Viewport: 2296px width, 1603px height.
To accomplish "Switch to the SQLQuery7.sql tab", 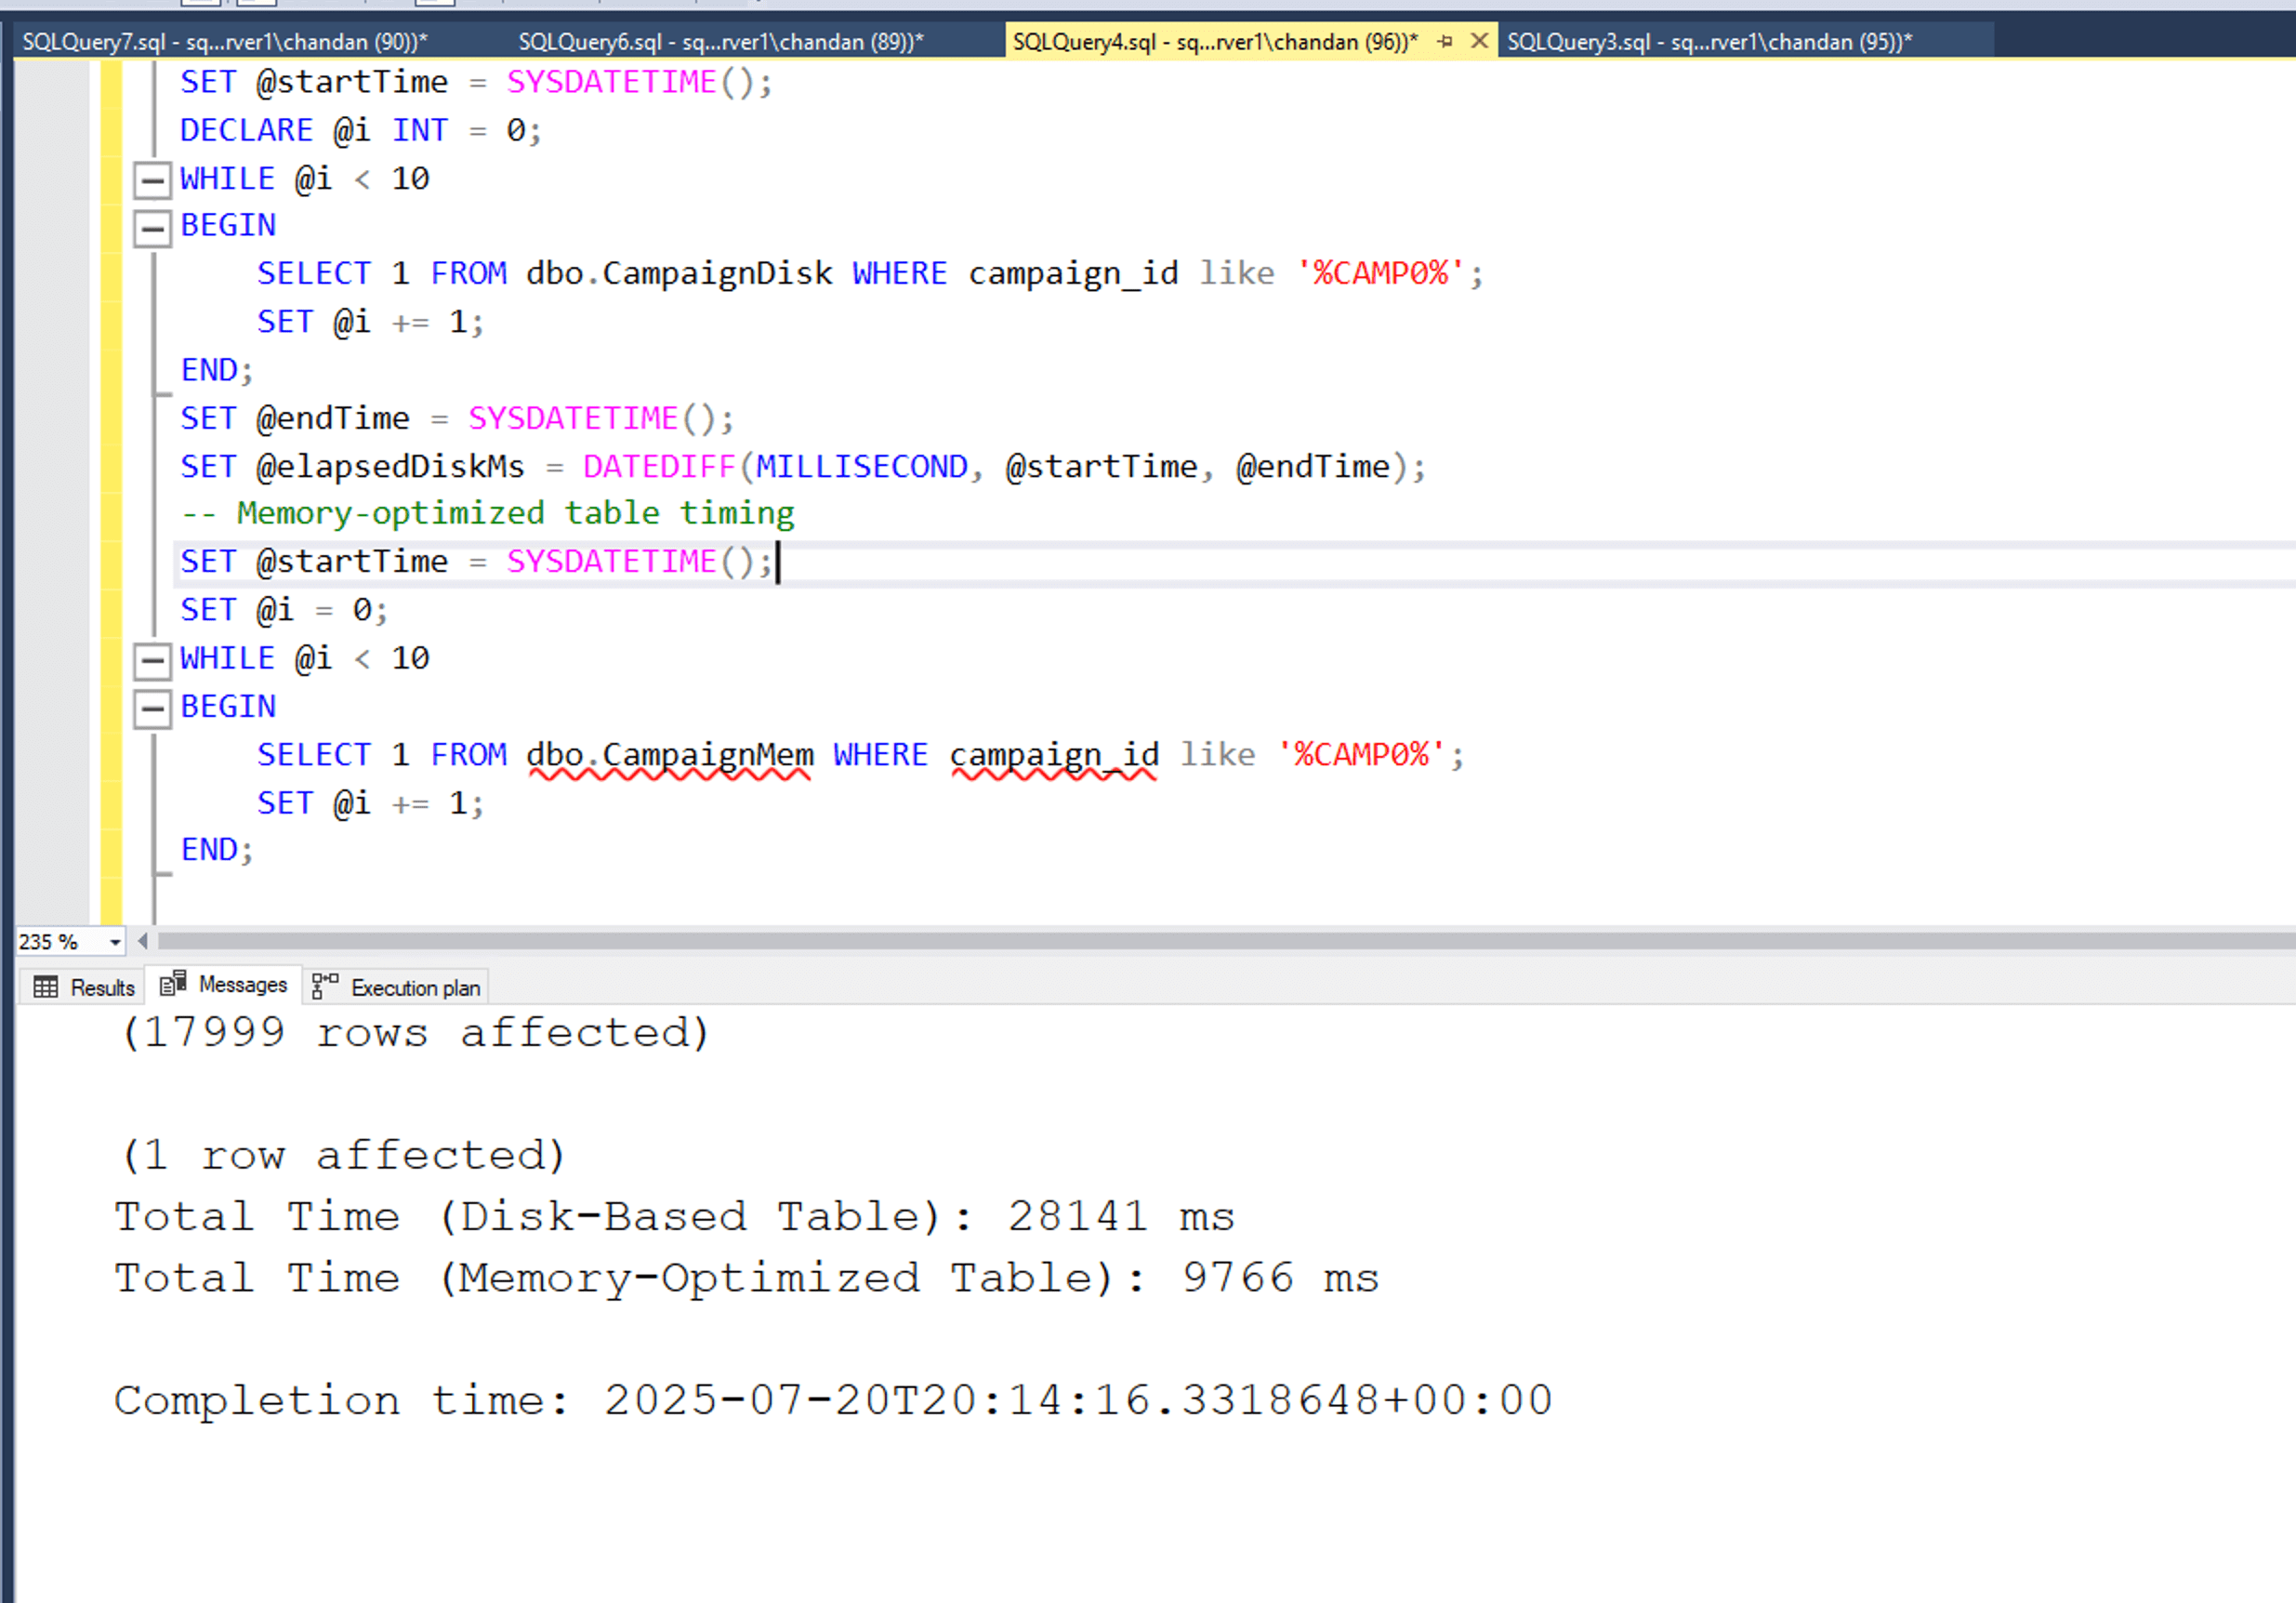I will (225, 42).
